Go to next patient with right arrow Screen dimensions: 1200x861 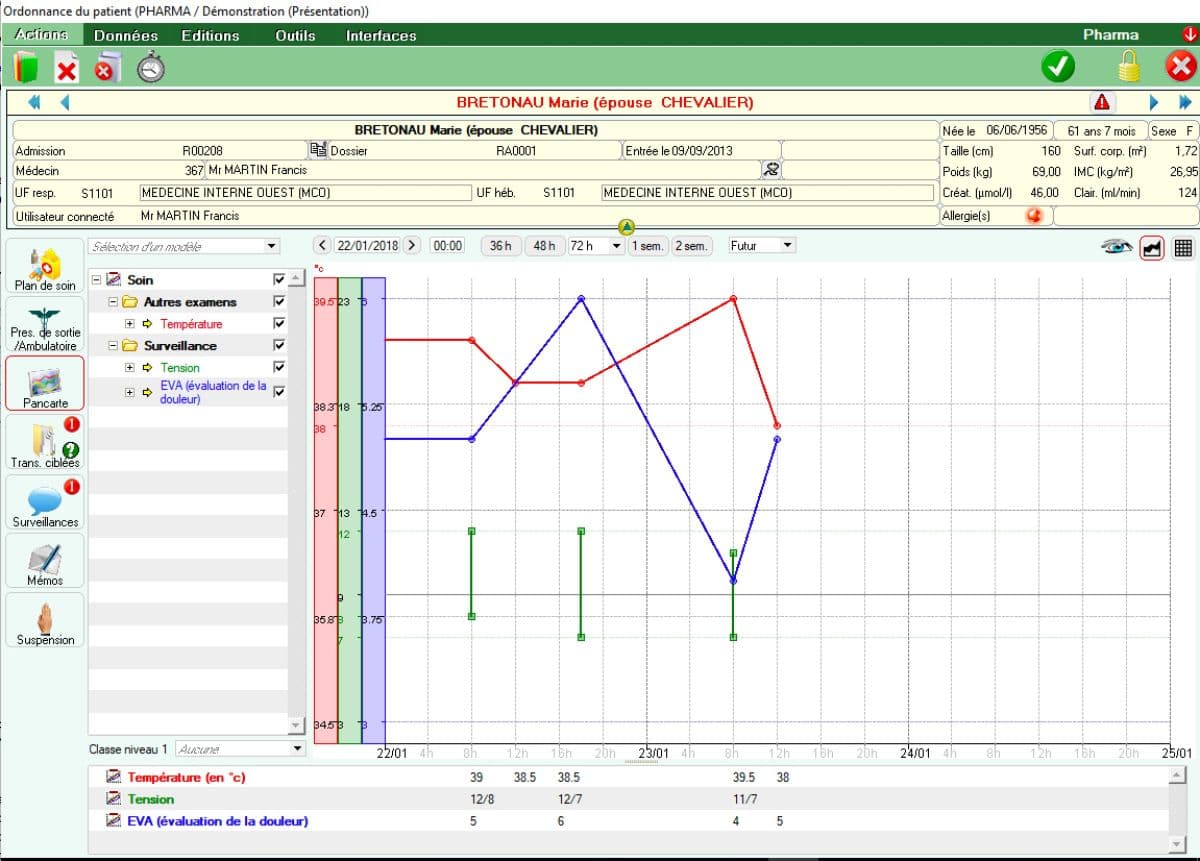click(x=1154, y=102)
